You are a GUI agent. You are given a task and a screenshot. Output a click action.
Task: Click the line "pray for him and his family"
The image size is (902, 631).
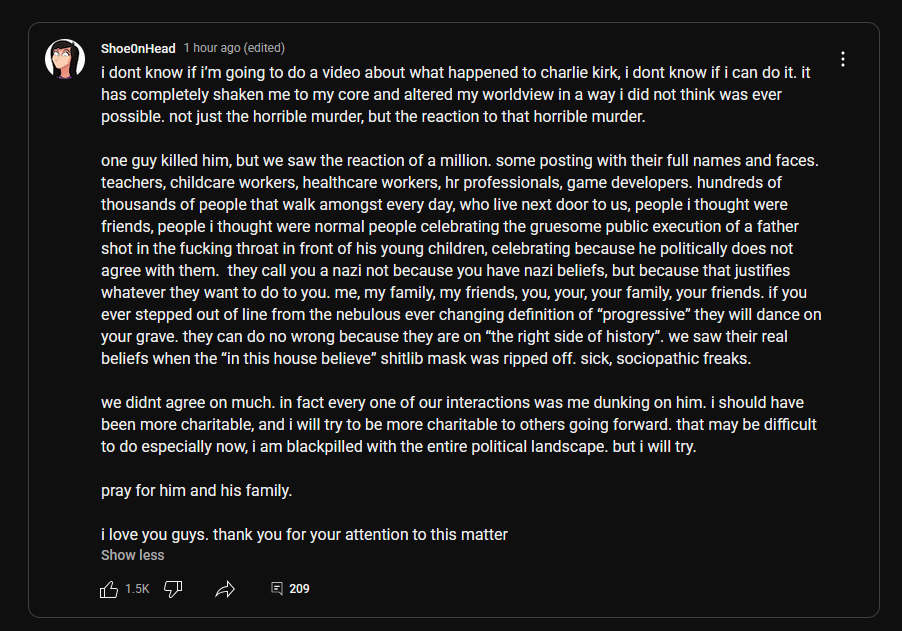pos(196,490)
